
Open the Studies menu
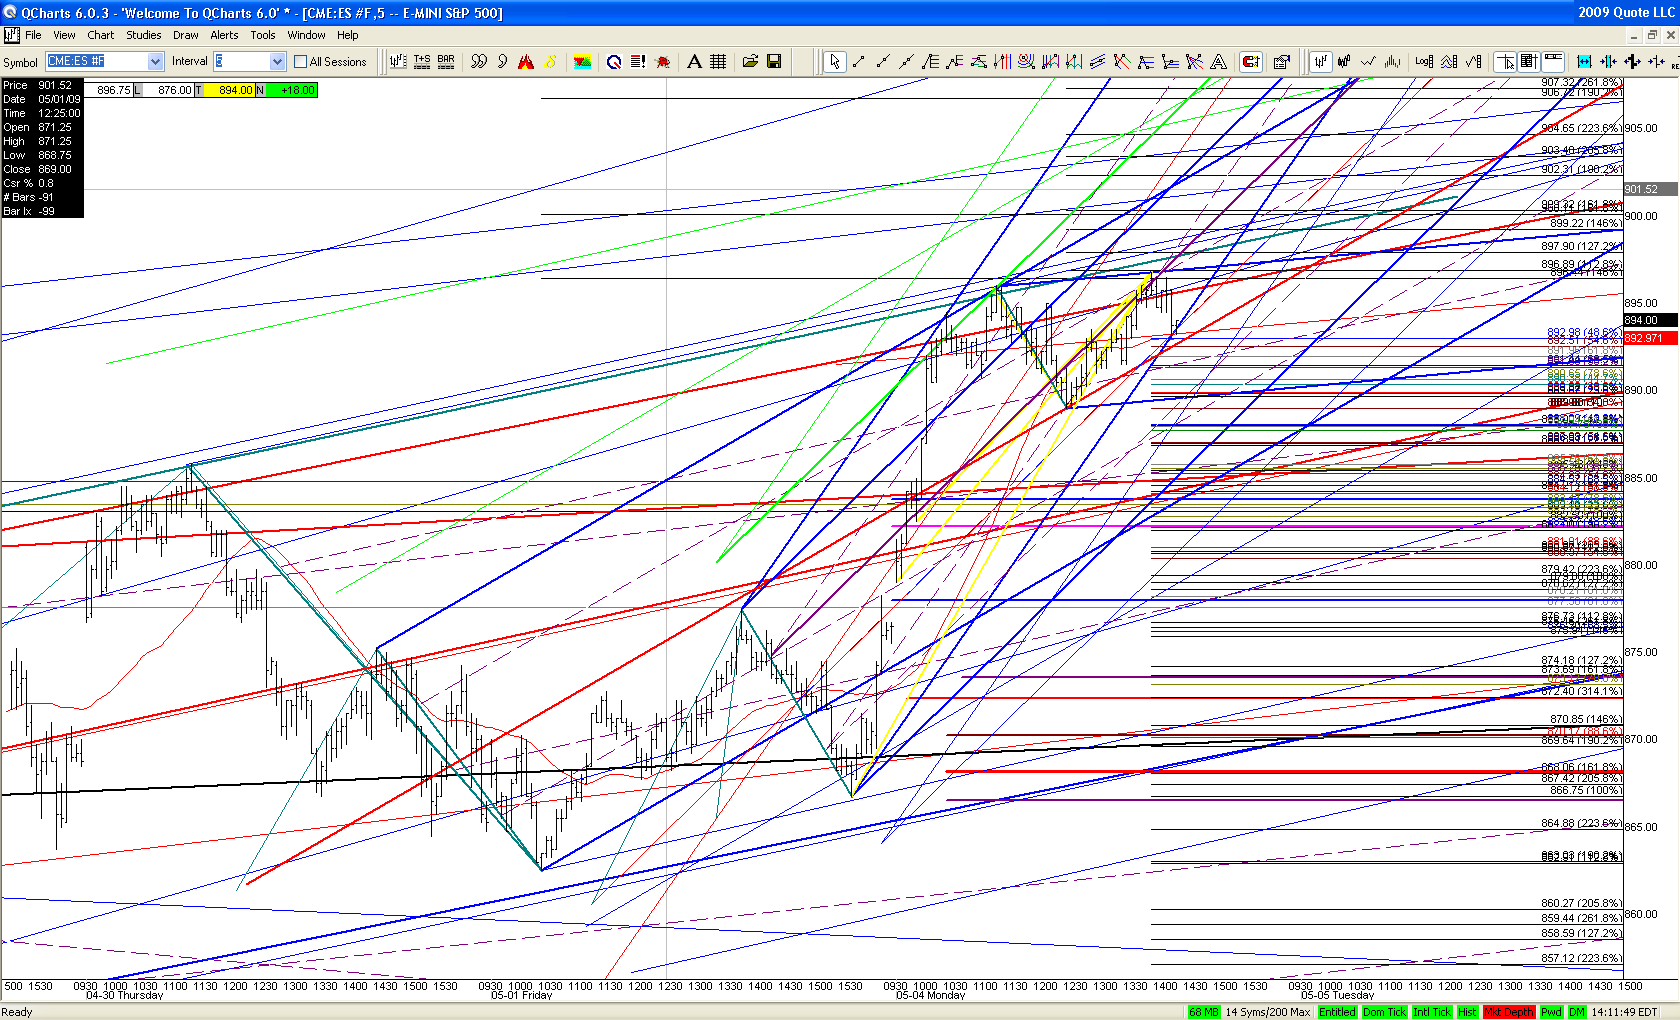(143, 35)
